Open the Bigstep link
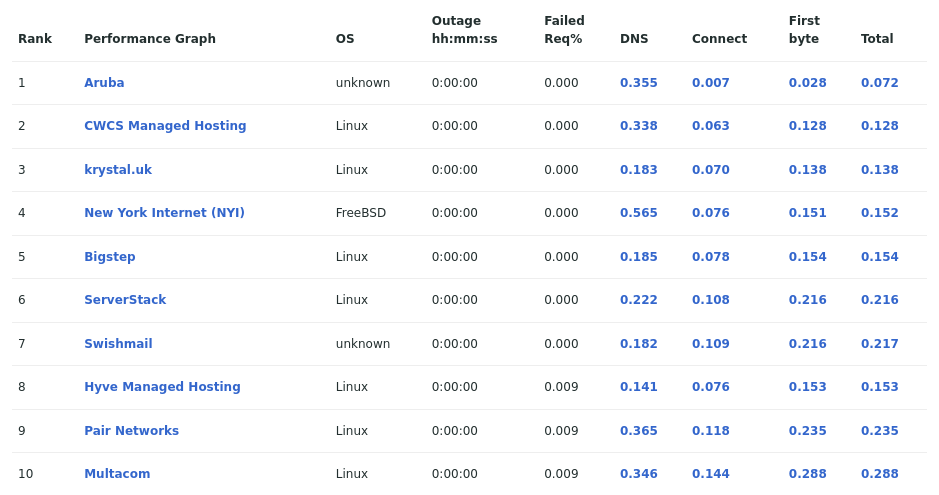The image size is (939, 495). tap(110, 256)
